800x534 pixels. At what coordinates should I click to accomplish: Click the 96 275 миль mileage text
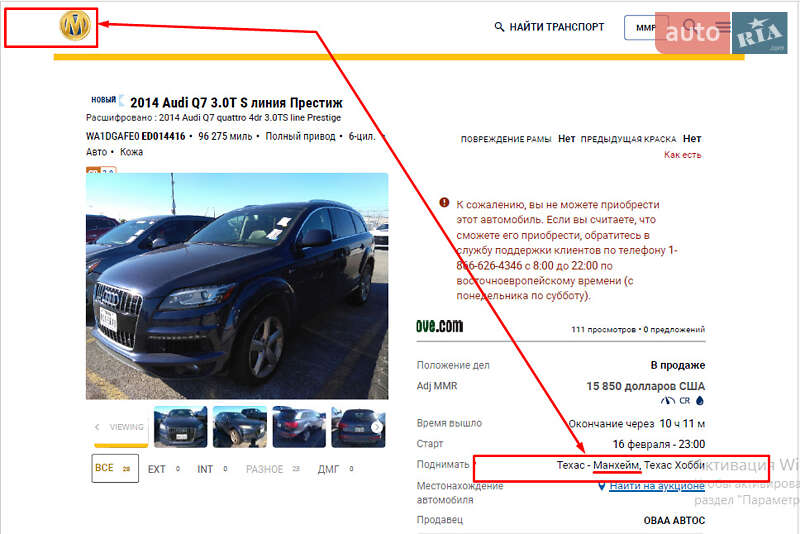(225, 136)
